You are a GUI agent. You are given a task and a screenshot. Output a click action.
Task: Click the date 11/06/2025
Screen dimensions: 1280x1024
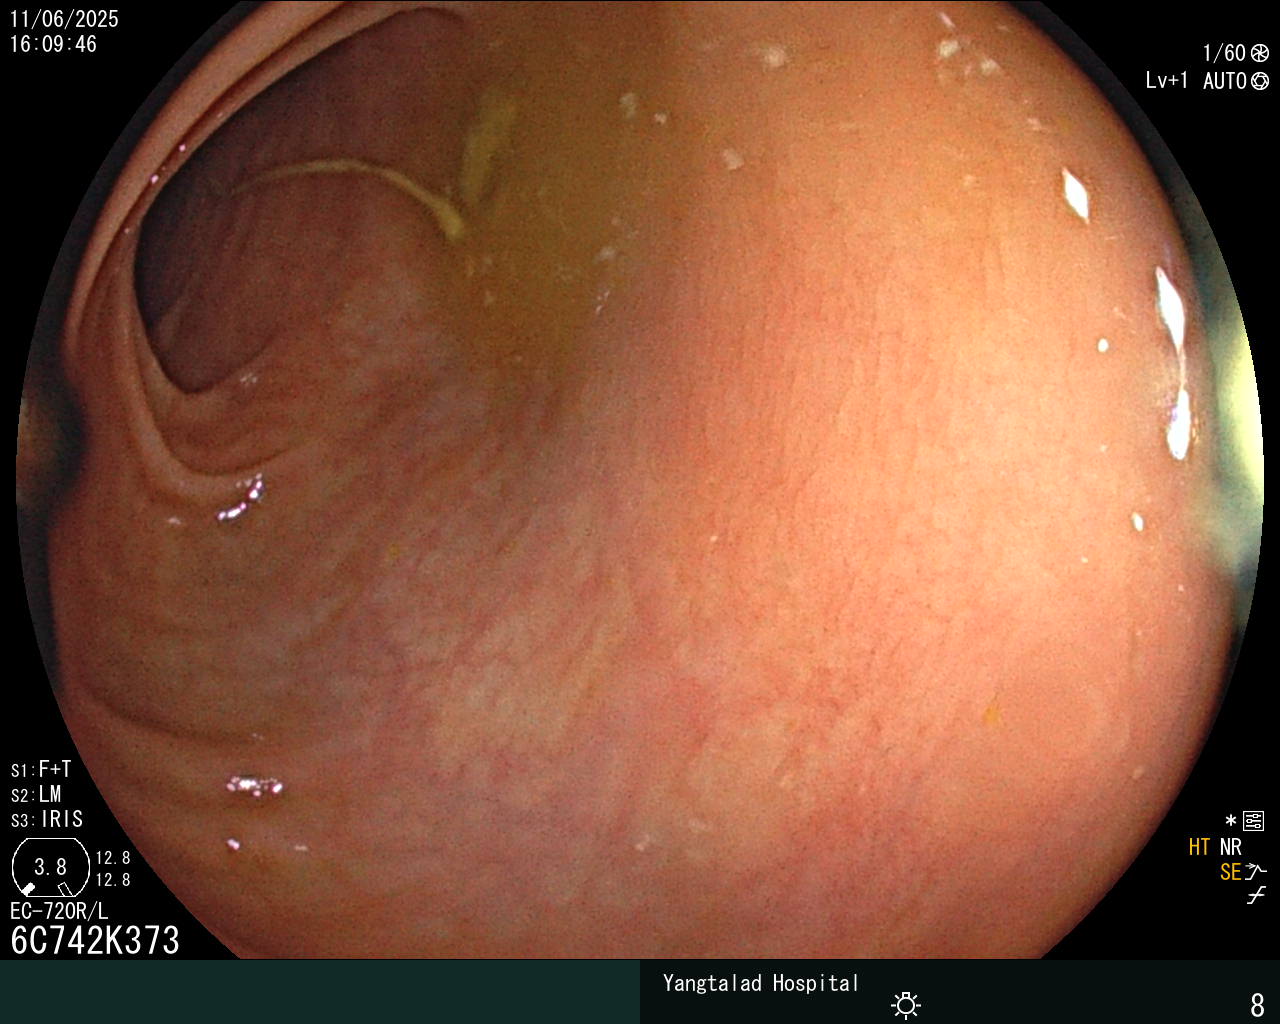[64, 19]
